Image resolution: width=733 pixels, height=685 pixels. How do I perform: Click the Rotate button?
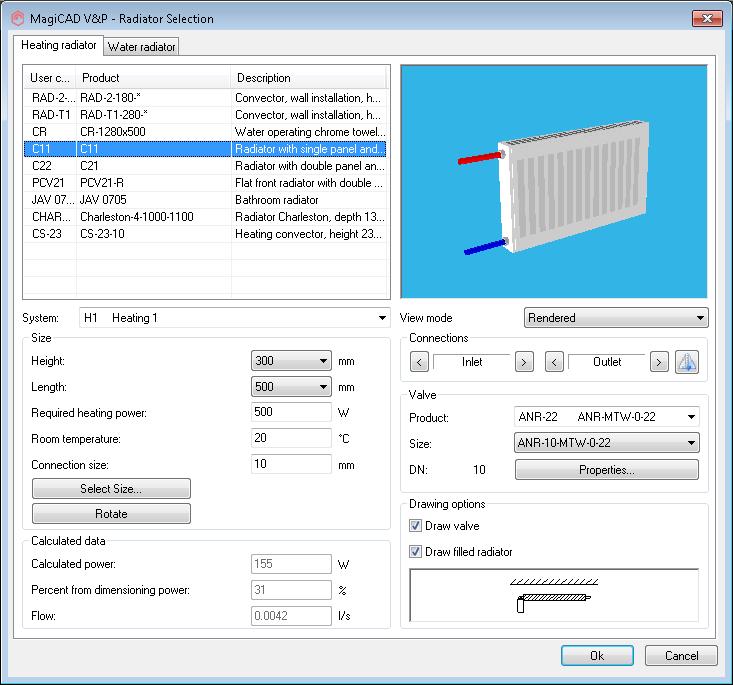(111, 514)
